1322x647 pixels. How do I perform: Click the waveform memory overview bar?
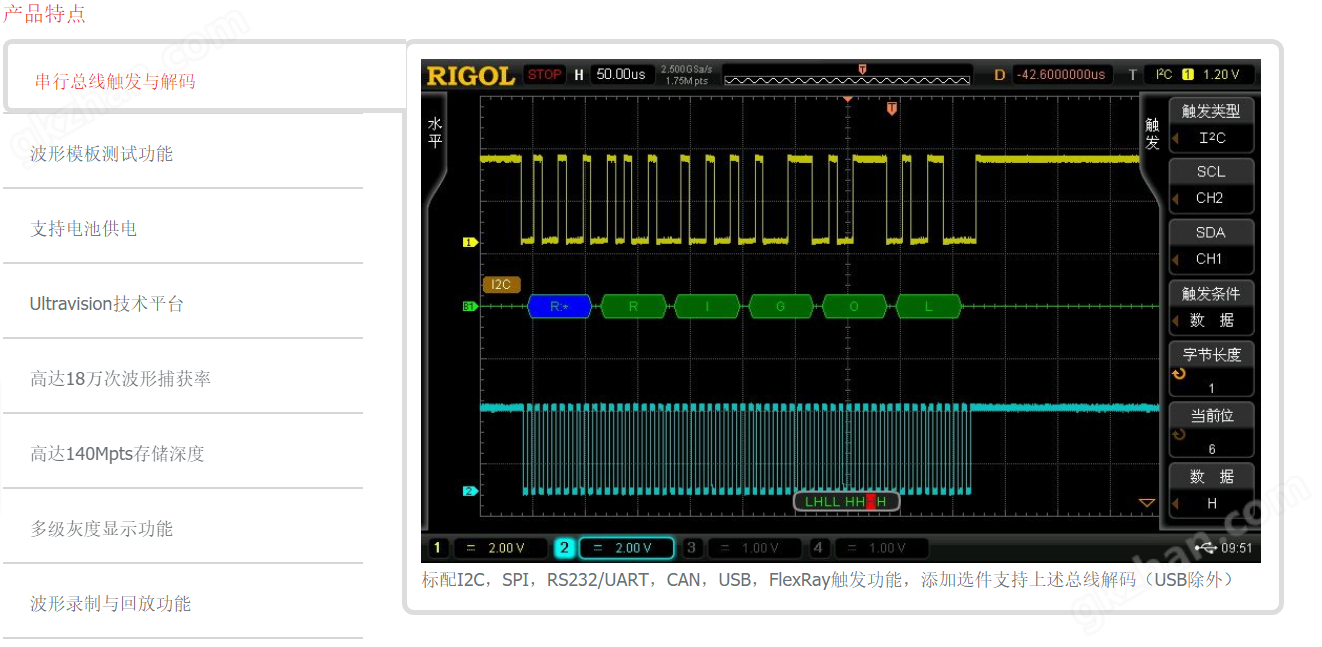click(846, 75)
